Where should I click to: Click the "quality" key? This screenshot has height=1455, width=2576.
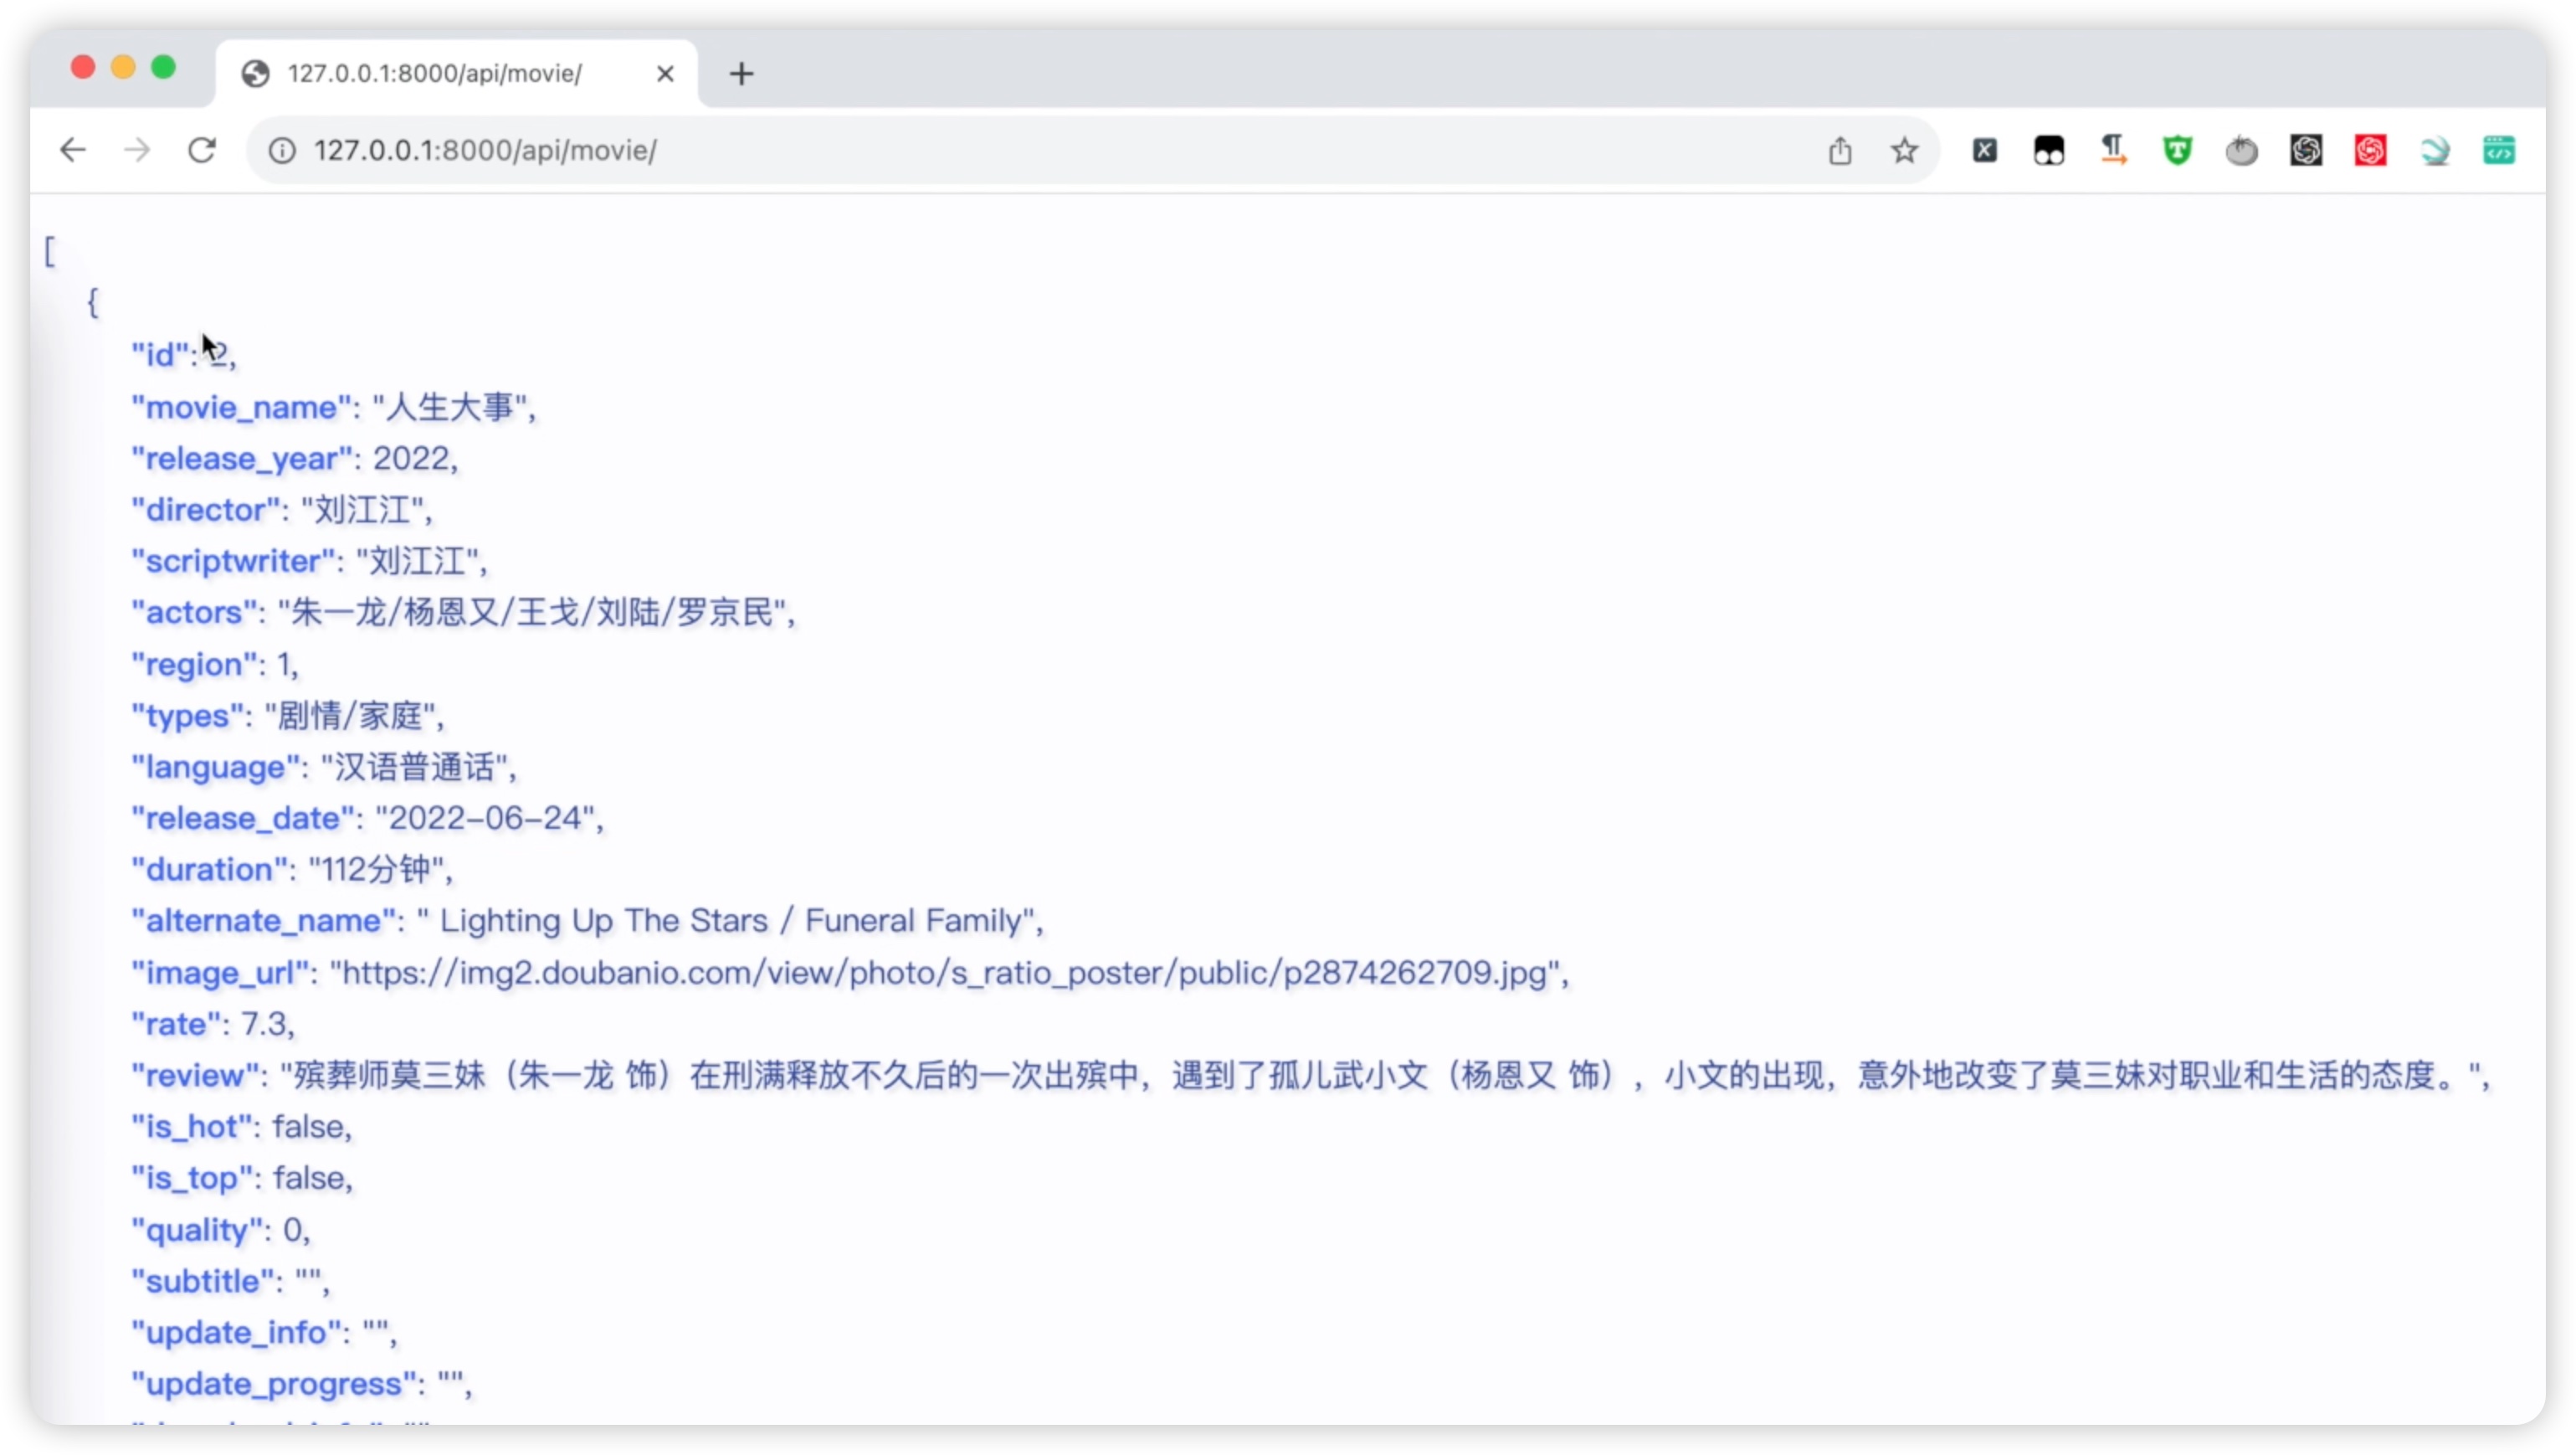click(197, 1230)
